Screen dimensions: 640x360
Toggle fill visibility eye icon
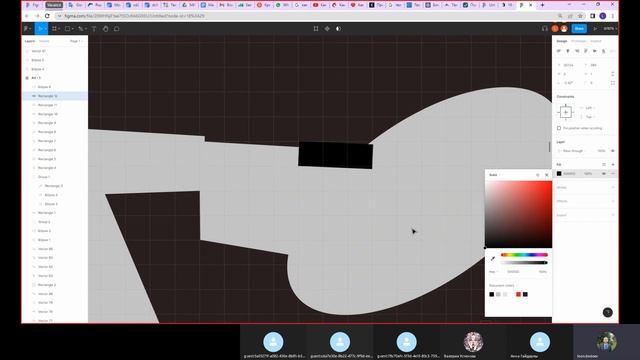click(604, 173)
